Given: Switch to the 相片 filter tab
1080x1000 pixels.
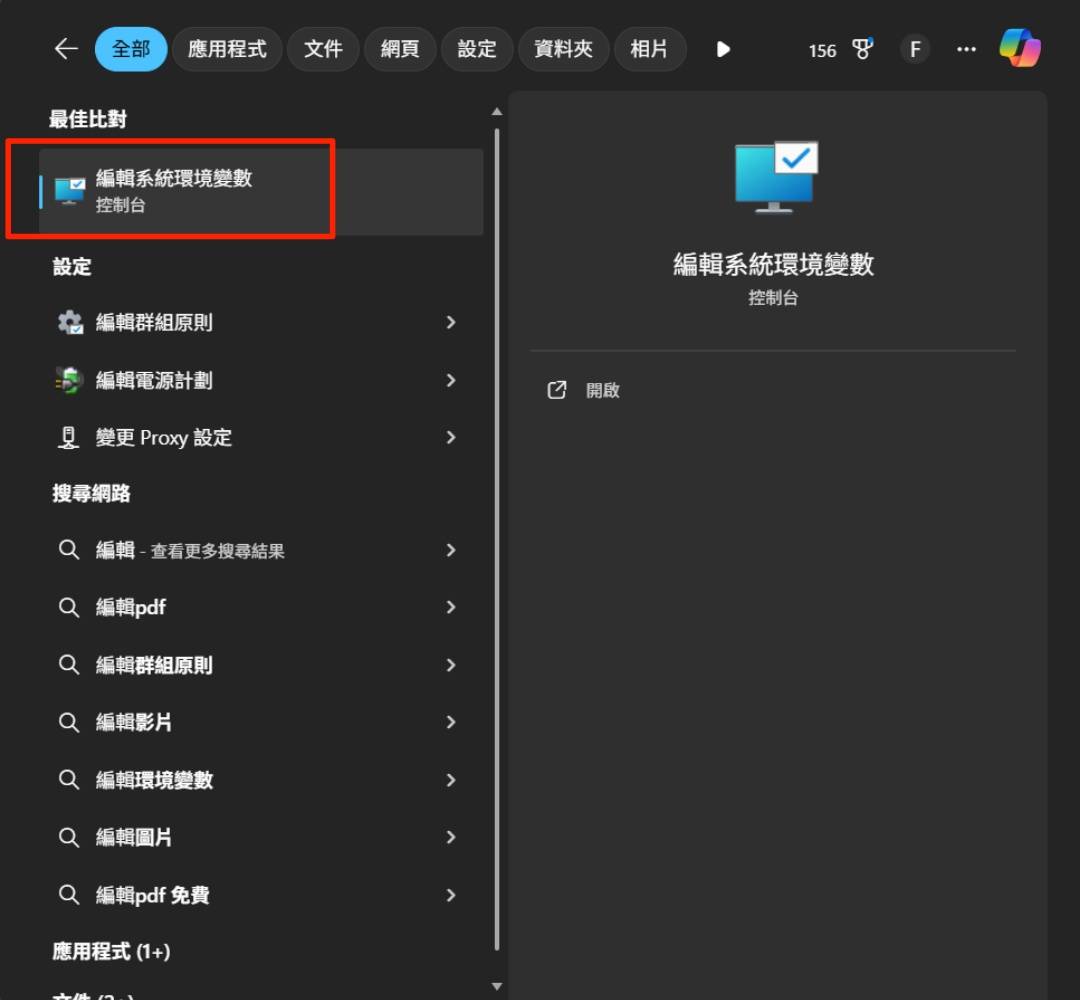Looking at the screenshot, I should pyautogui.click(x=649, y=49).
